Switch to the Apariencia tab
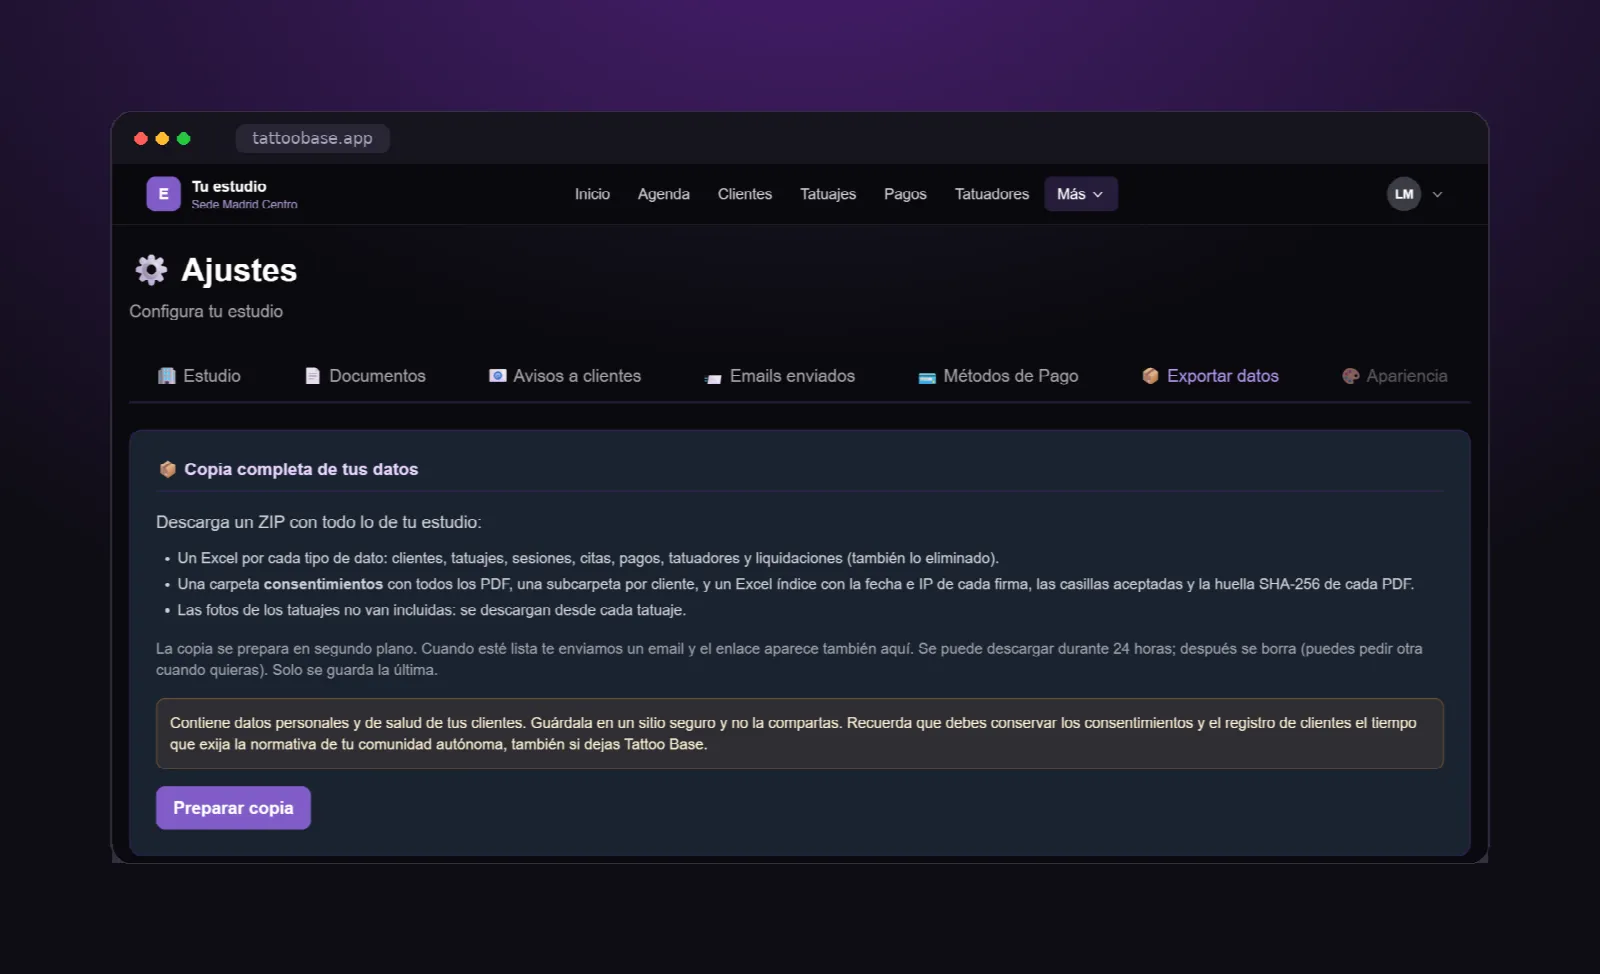The width and height of the screenshot is (1600, 974). 1394,376
